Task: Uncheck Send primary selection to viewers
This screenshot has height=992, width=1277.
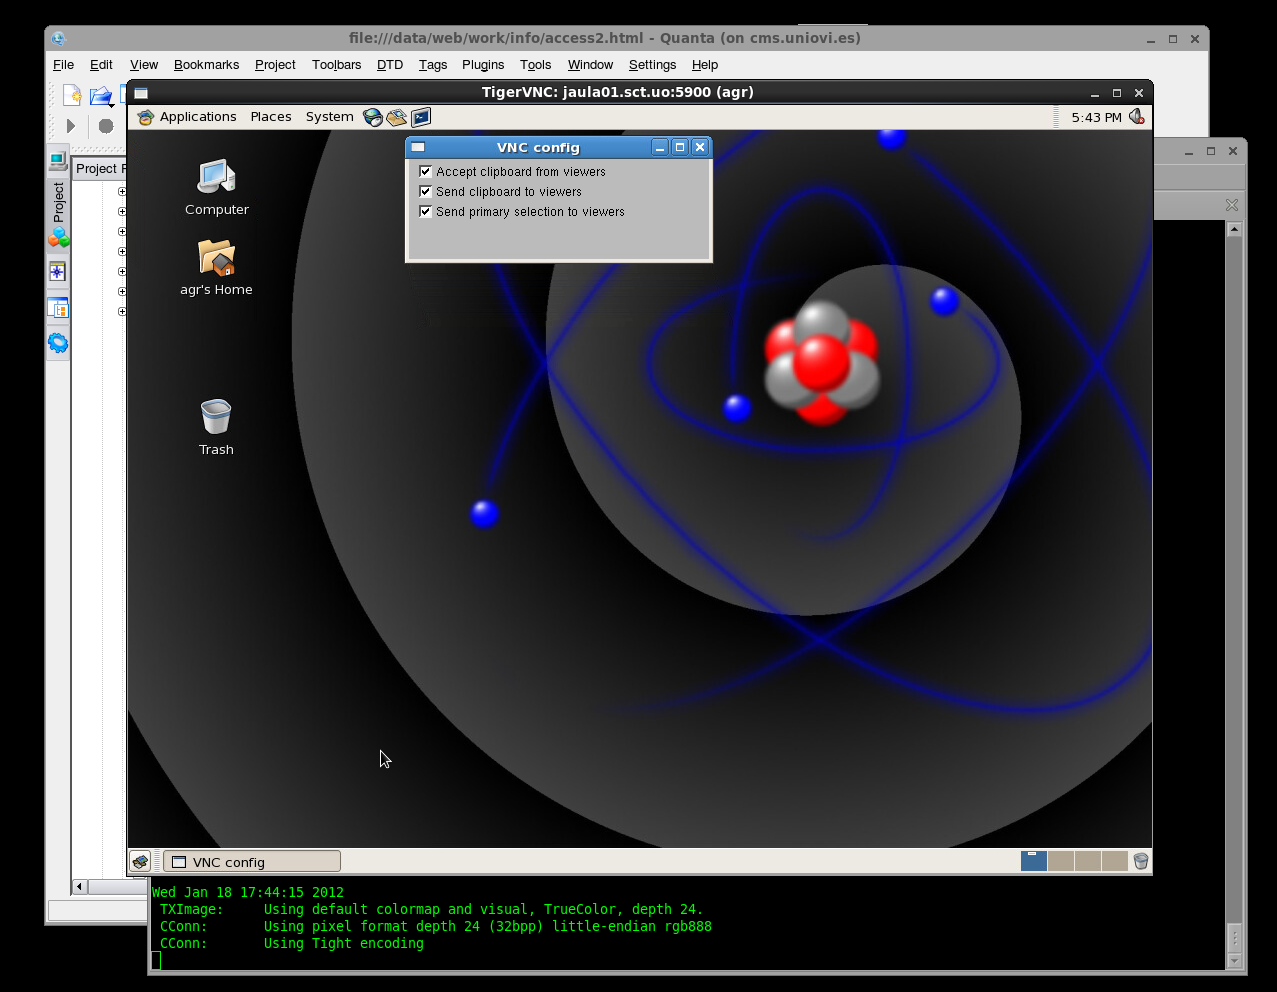Action: coord(426,212)
